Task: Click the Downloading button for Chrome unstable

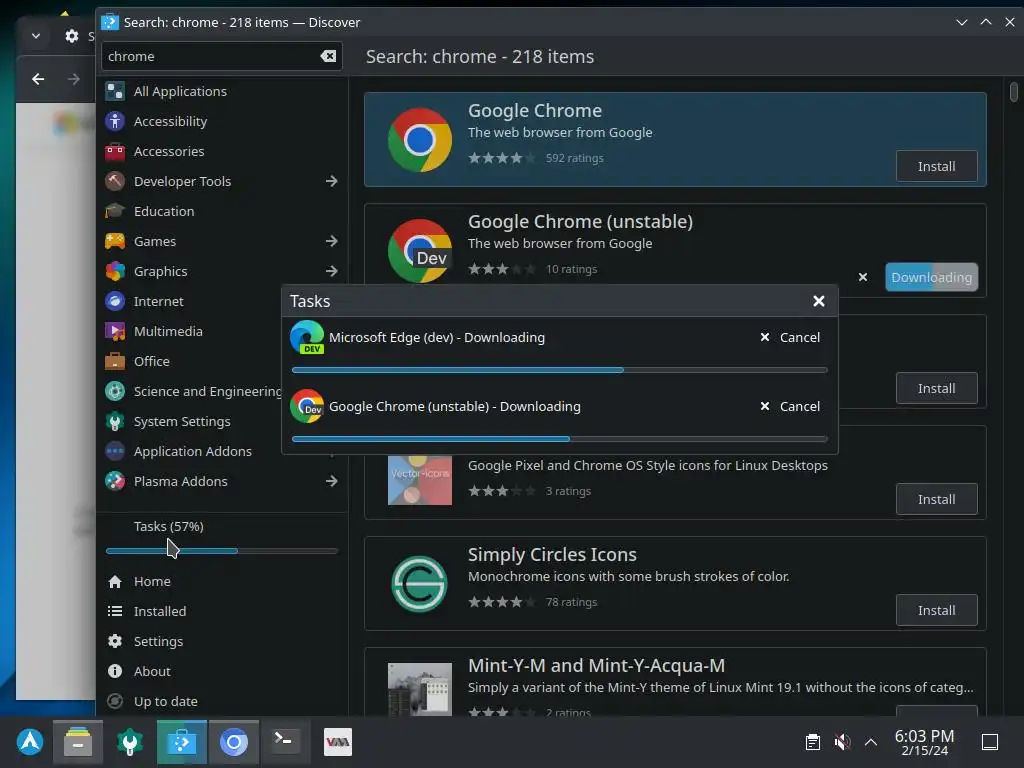Action: (x=931, y=278)
